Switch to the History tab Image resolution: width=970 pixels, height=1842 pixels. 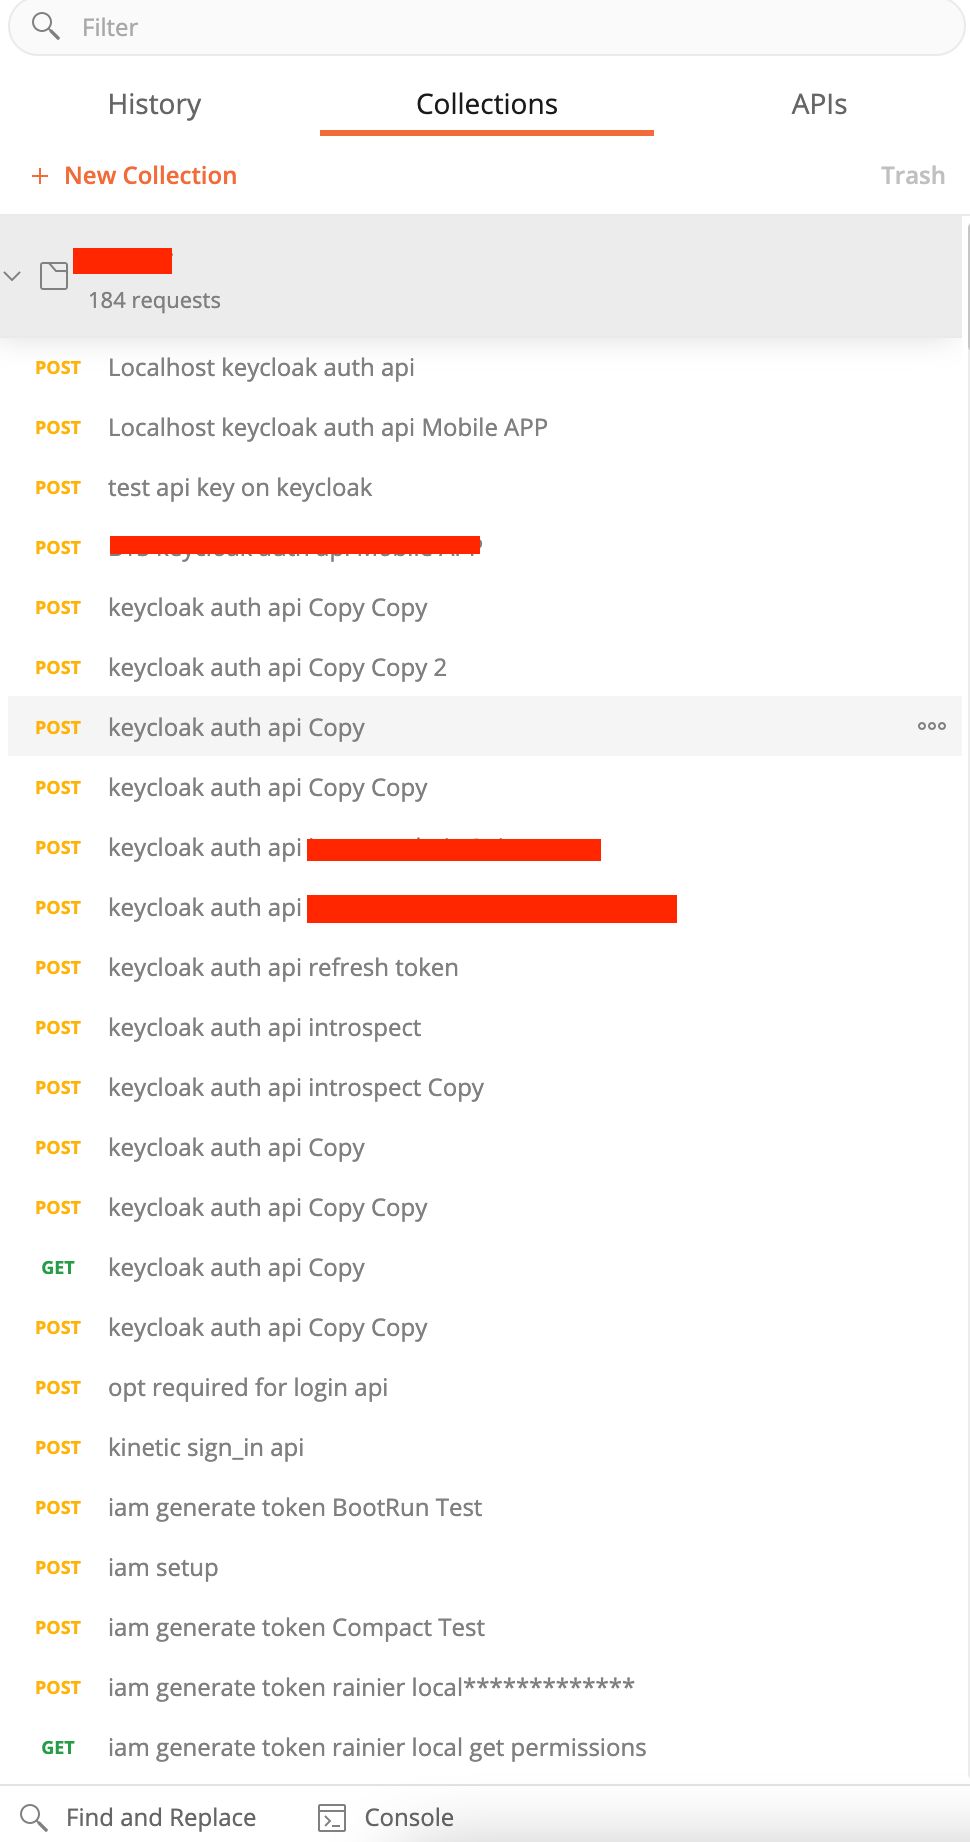154,104
